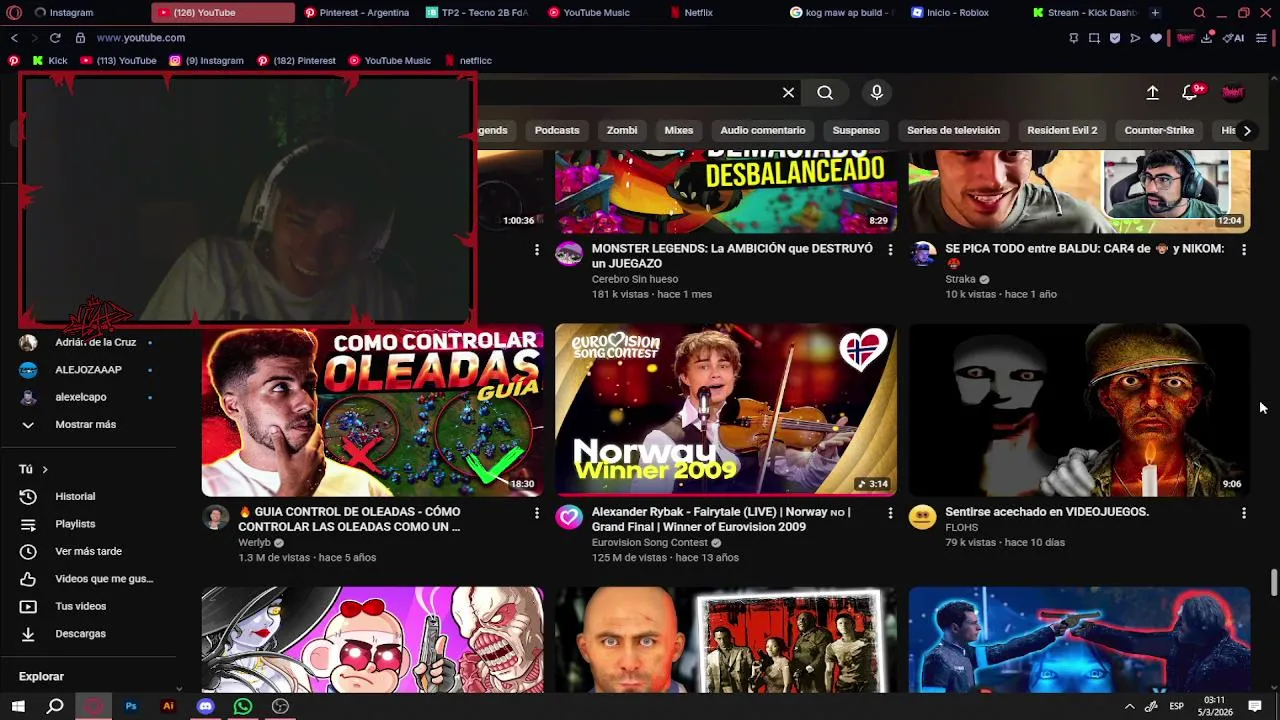This screenshot has width=1280, height=720.
Task: Open ALEJOZAAAP subscription channel
Action: tap(88, 370)
